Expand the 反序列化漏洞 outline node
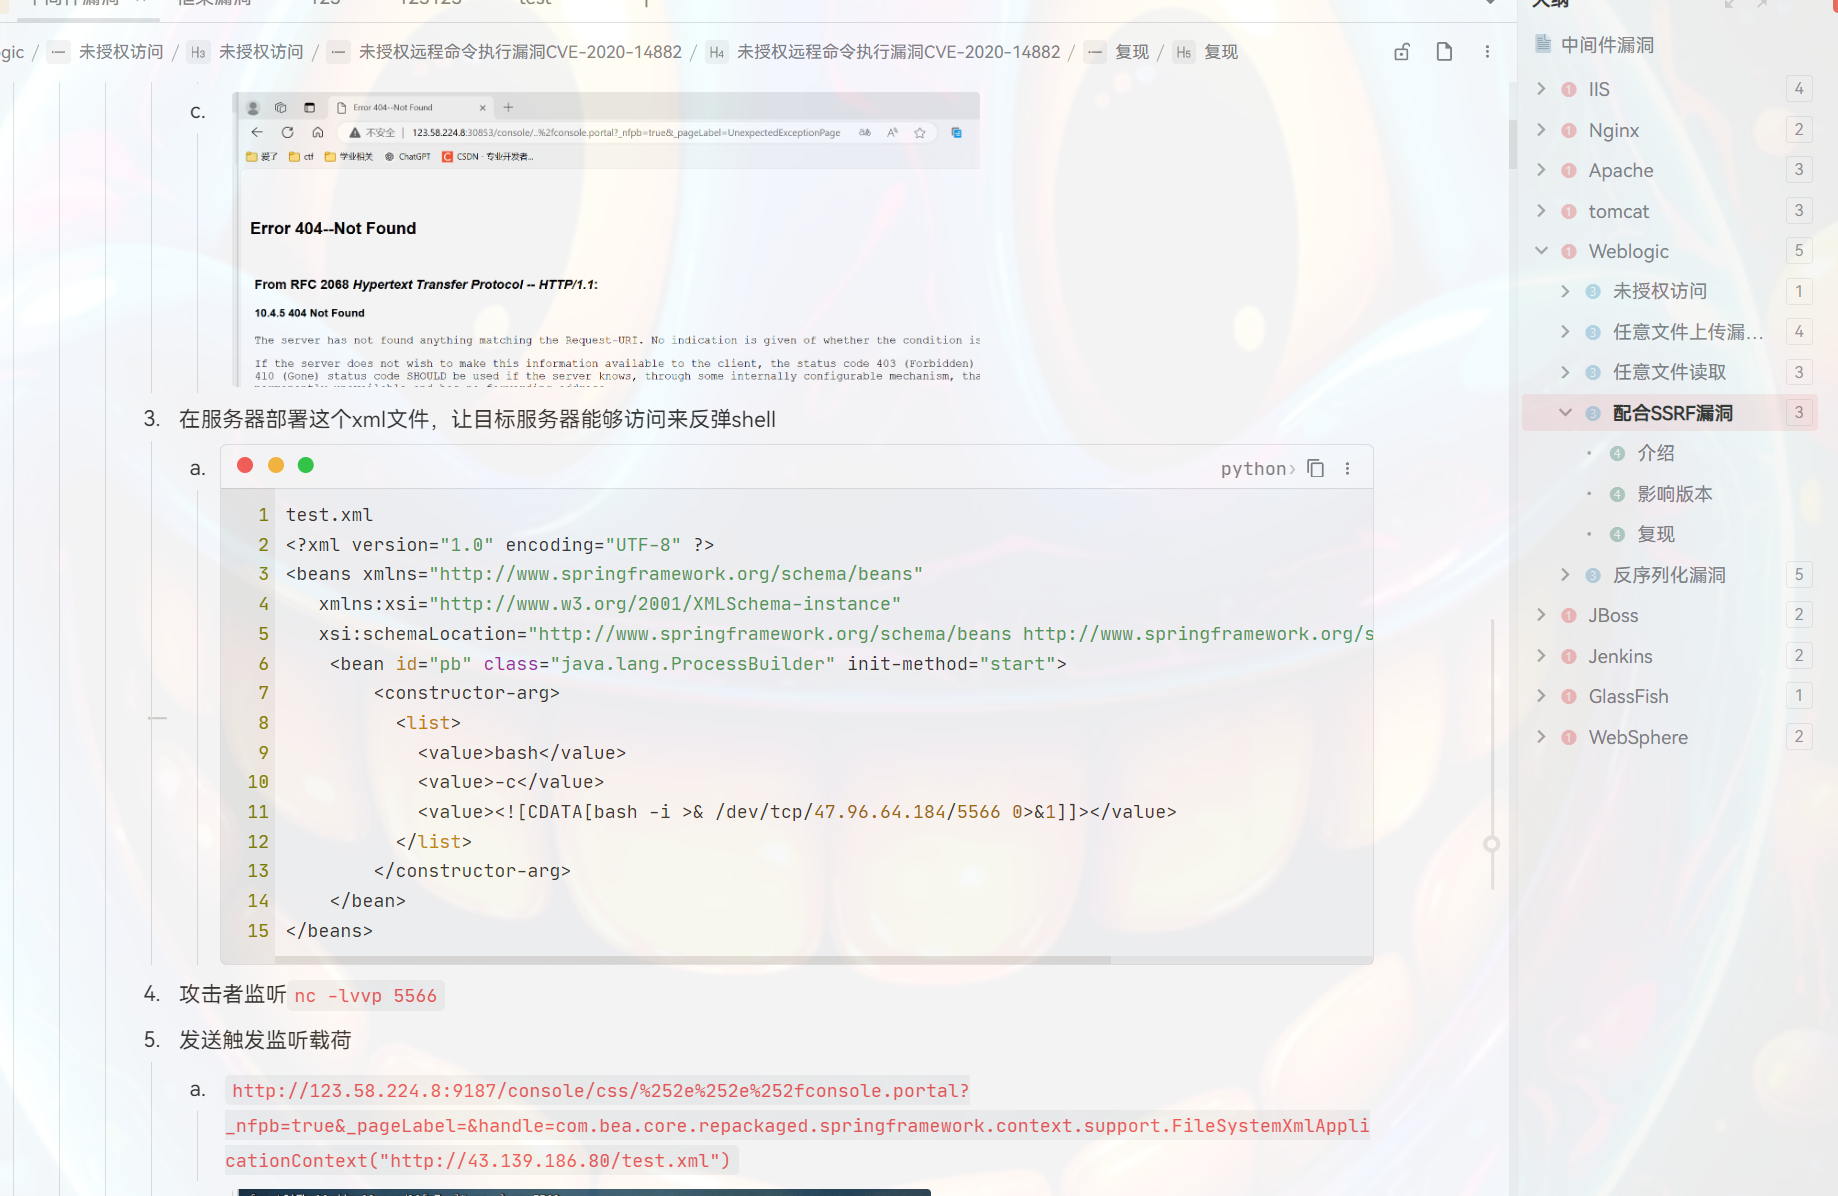1838x1196 pixels. [x=1565, y=574]
